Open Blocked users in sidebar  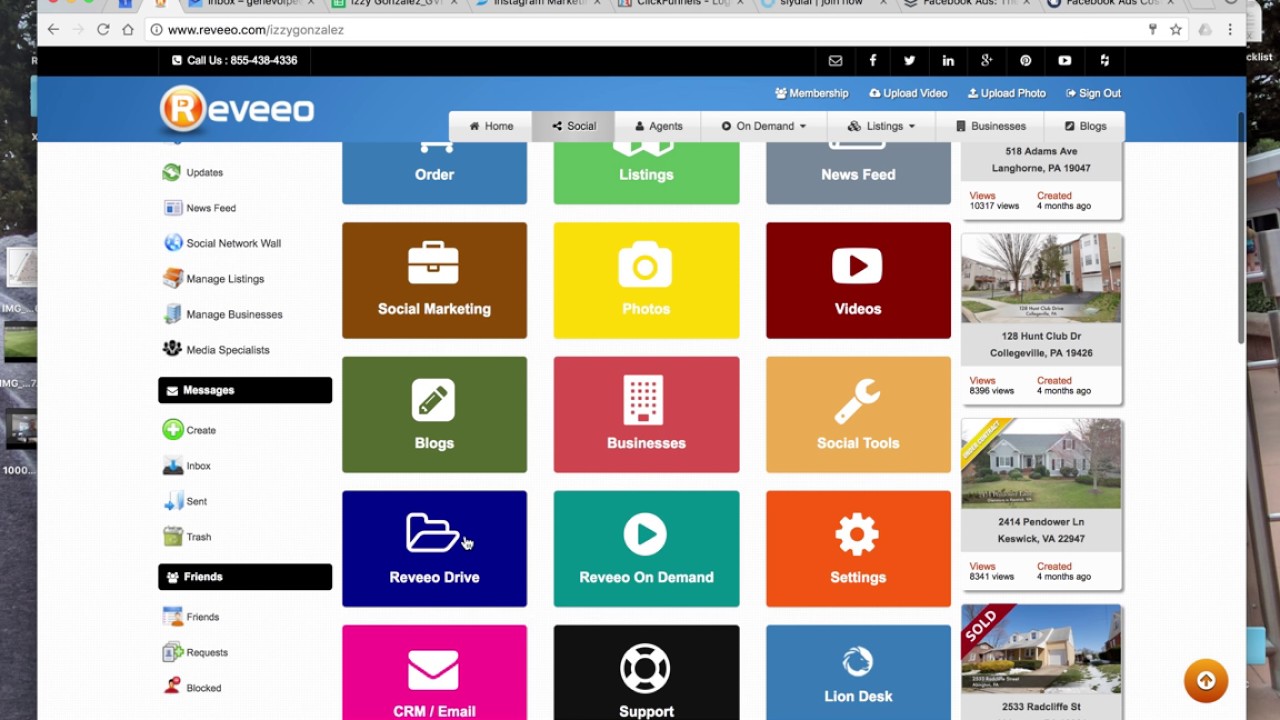(x=192, y=688)
